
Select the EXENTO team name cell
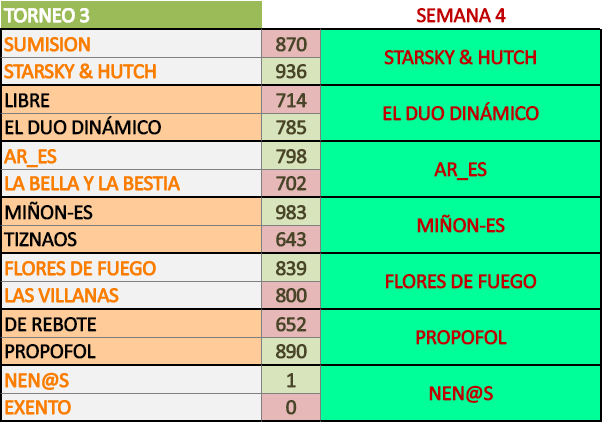tap(130, 408)
